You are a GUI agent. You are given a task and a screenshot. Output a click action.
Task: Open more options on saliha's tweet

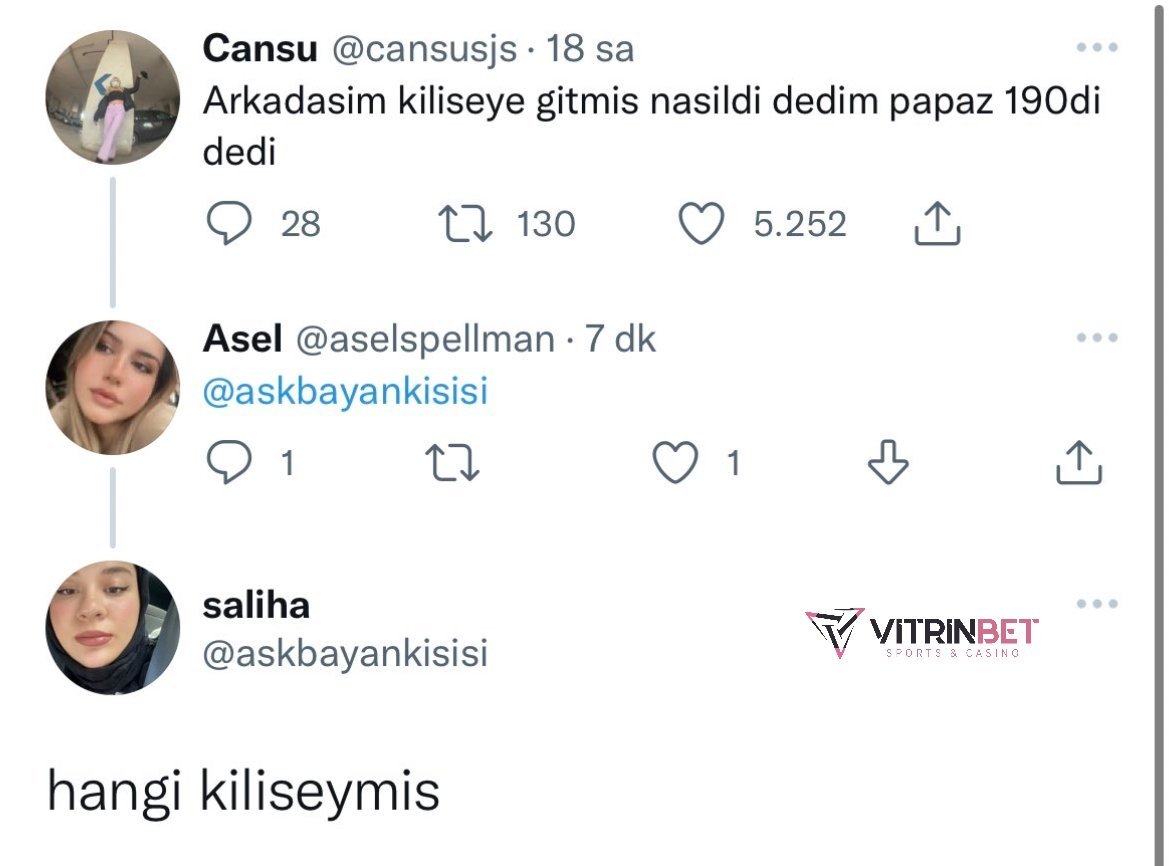1096,603
